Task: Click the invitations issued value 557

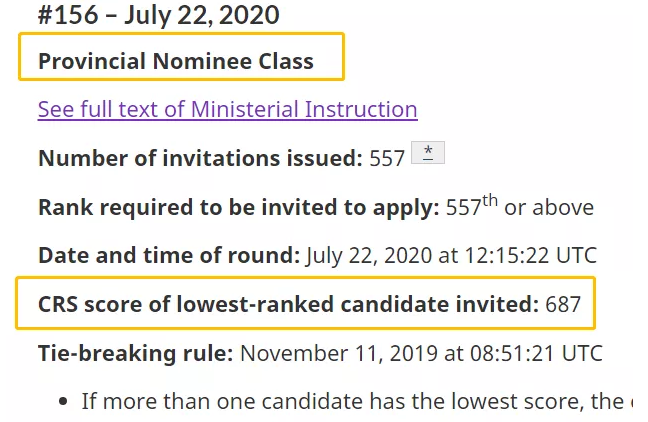Action: click(387, 158)
